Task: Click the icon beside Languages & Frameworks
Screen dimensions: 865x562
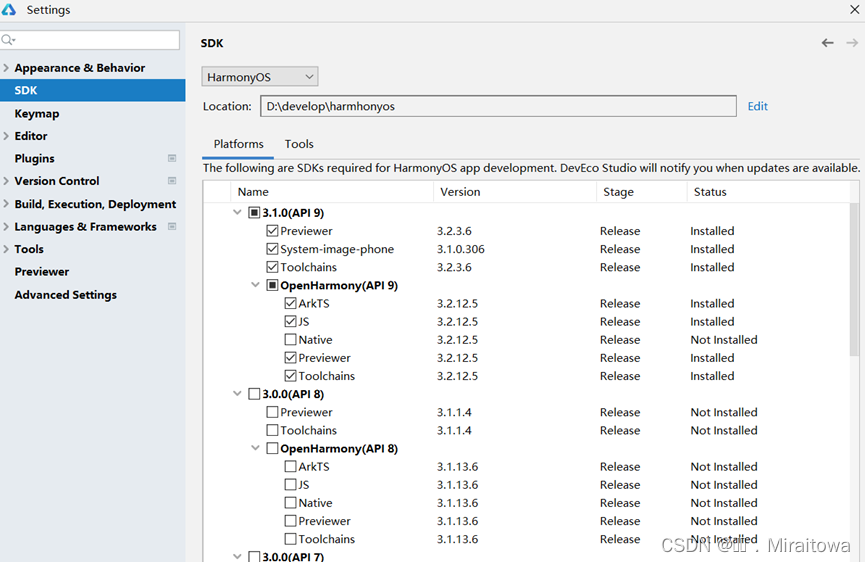Action: 172,227
